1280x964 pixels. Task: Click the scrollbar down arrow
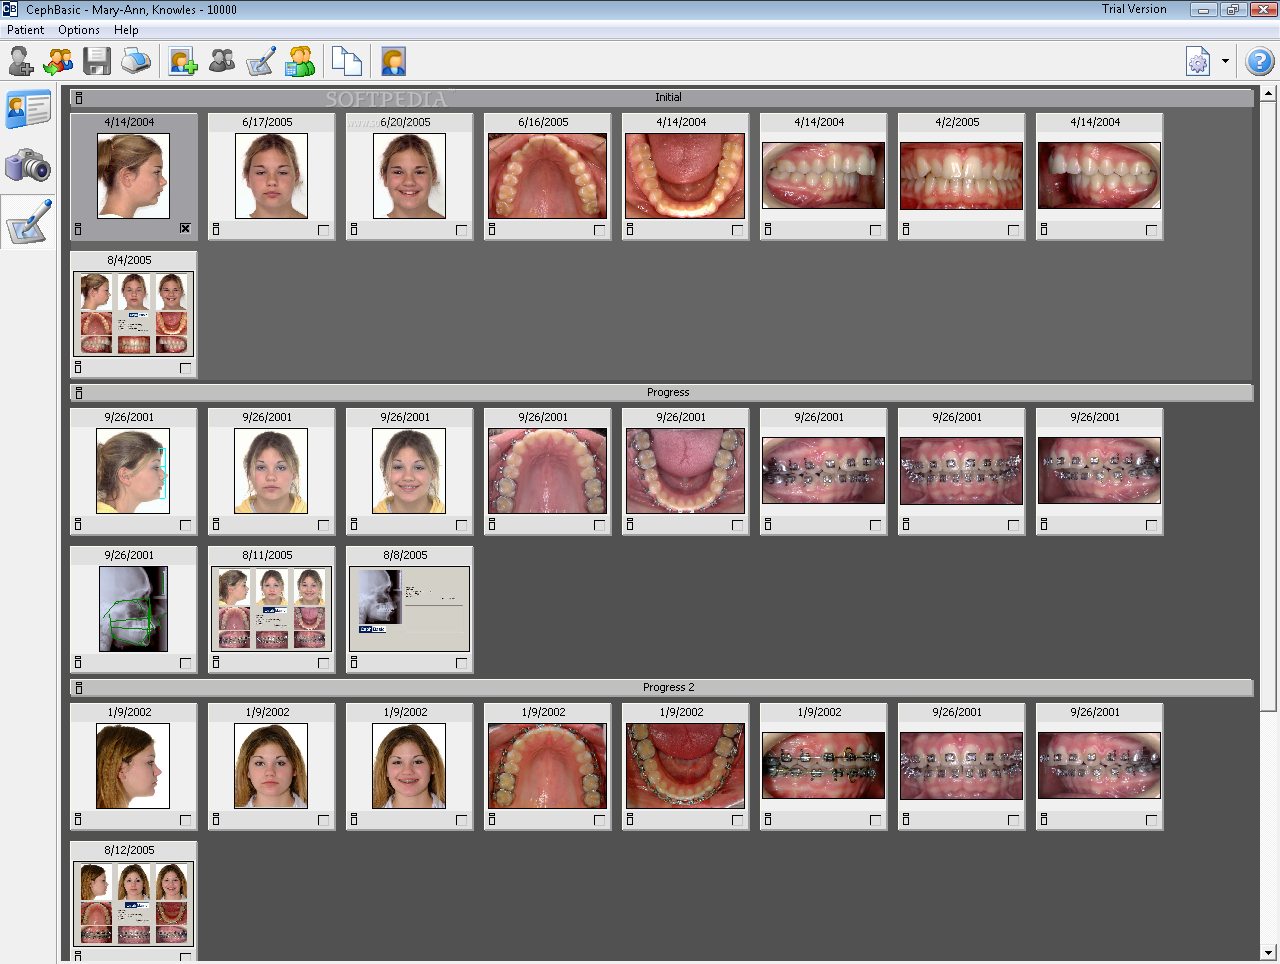1268,953
